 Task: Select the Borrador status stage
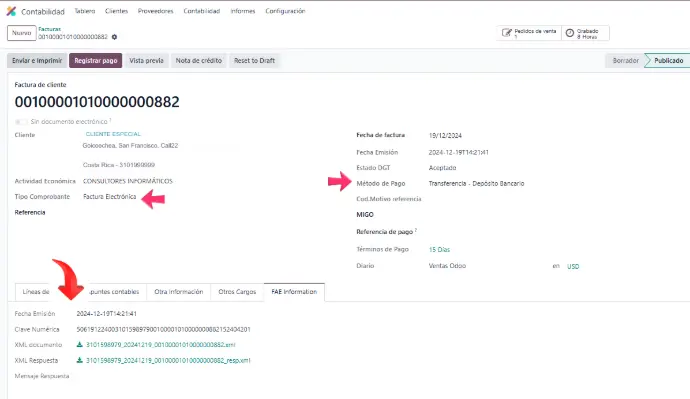(x=625, y=61)
